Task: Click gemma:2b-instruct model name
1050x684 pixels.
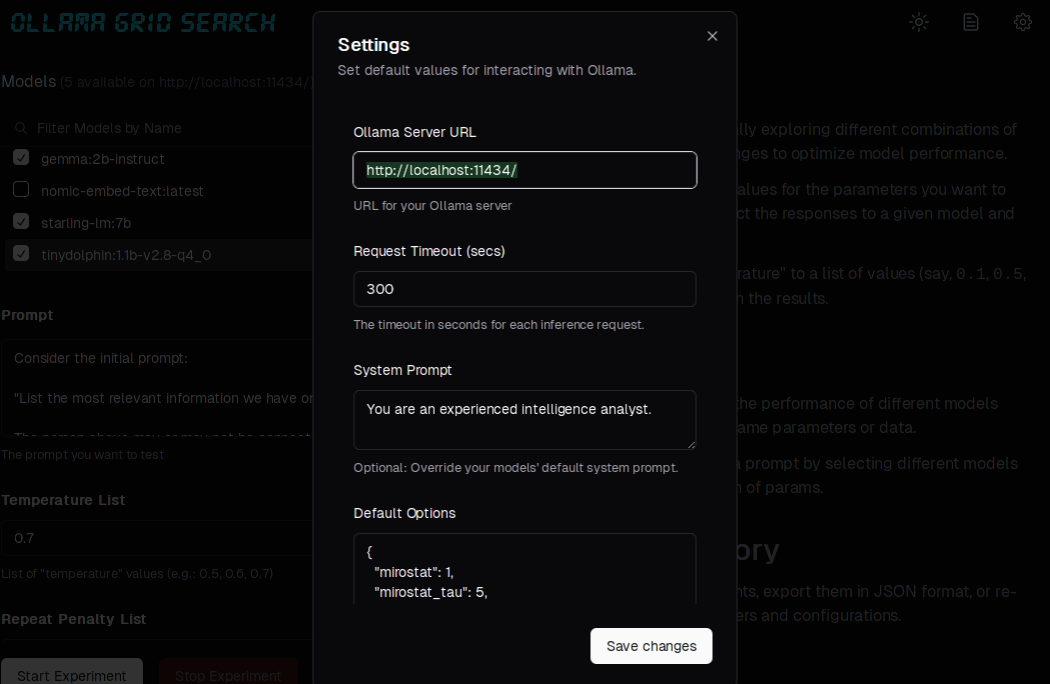Action: (102, 159)
